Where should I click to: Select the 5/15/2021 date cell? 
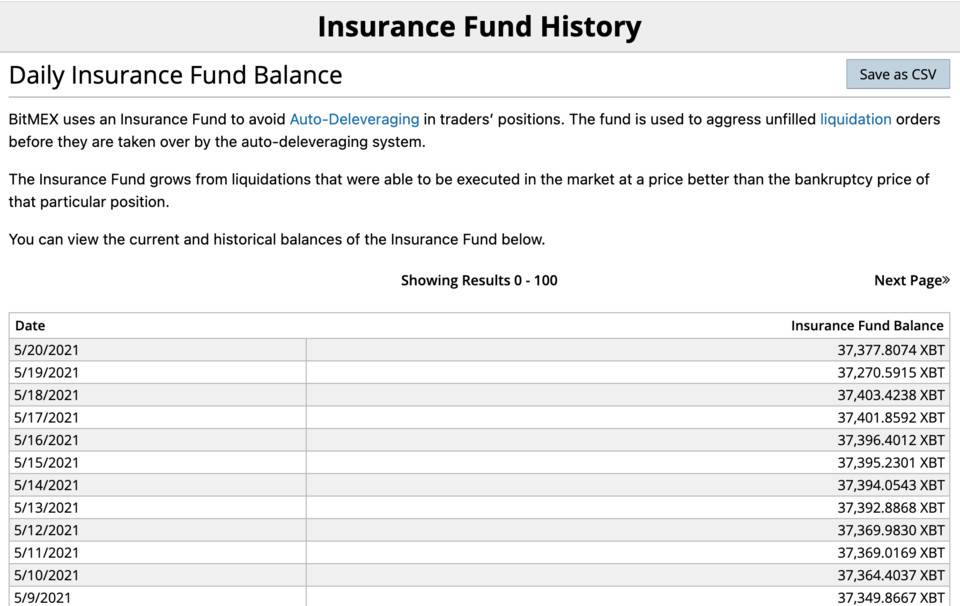pyautogui.click(x=47, y=462)
